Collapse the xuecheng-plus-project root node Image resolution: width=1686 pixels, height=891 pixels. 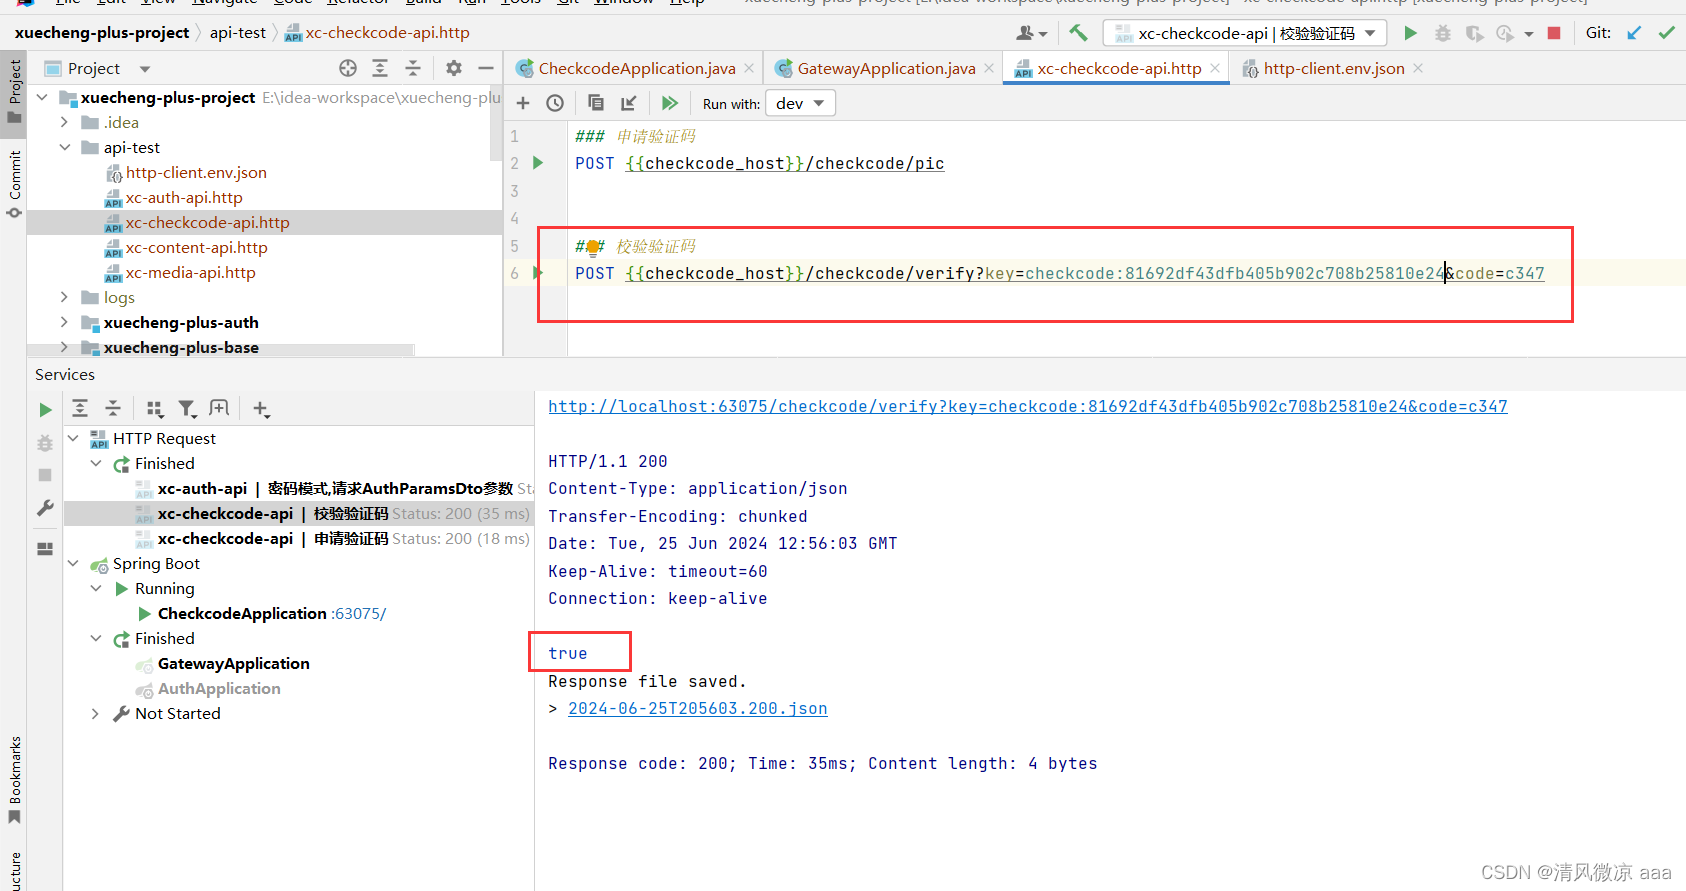point(42,97)
